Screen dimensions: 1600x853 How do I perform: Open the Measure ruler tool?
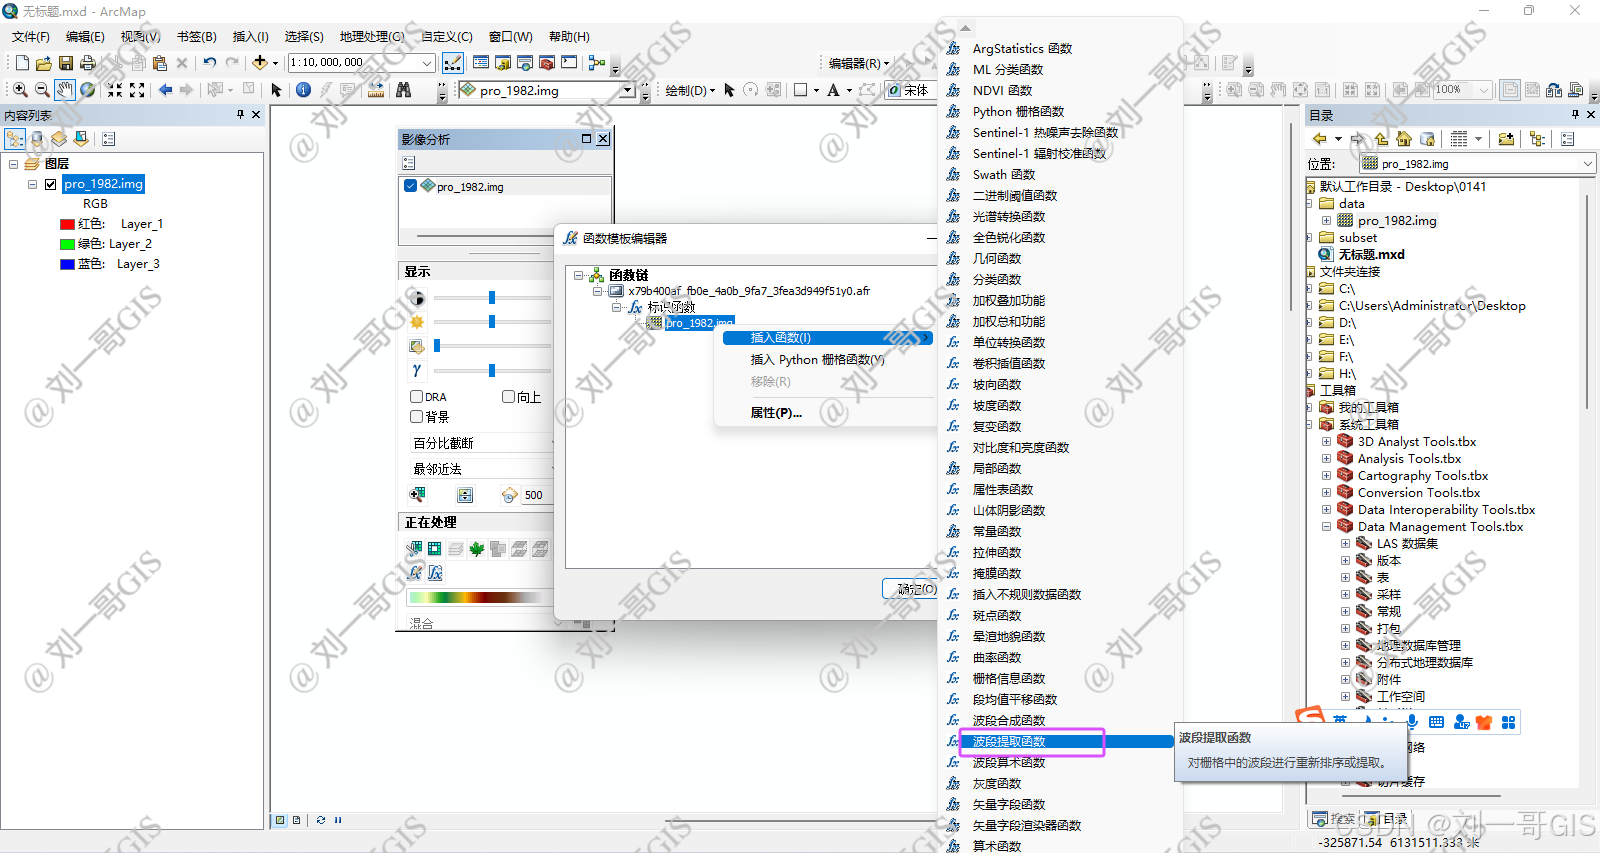pyautogui.click(x=376, y=90)
